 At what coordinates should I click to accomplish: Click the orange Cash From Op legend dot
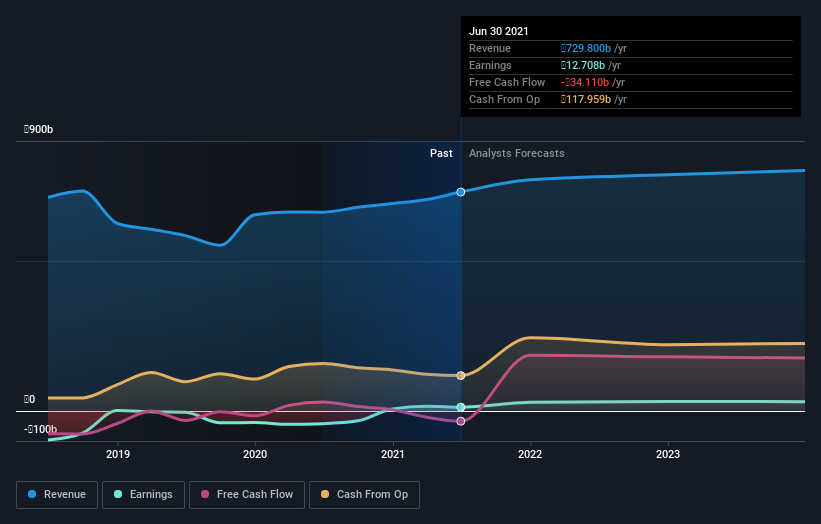[325, 494]
